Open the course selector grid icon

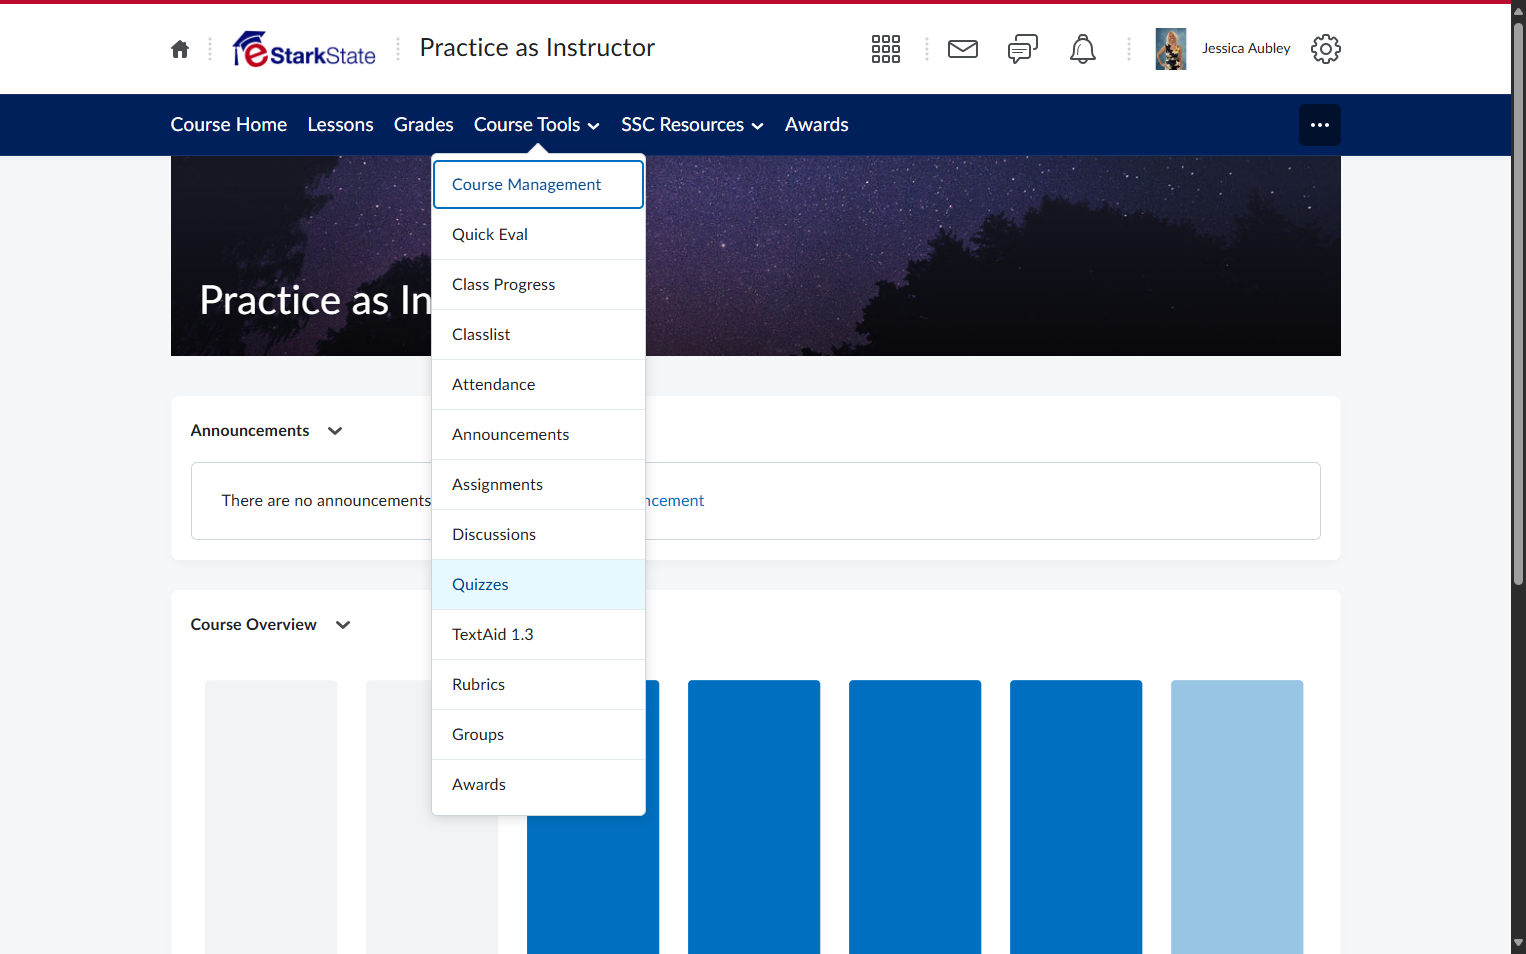pos(885,49)
